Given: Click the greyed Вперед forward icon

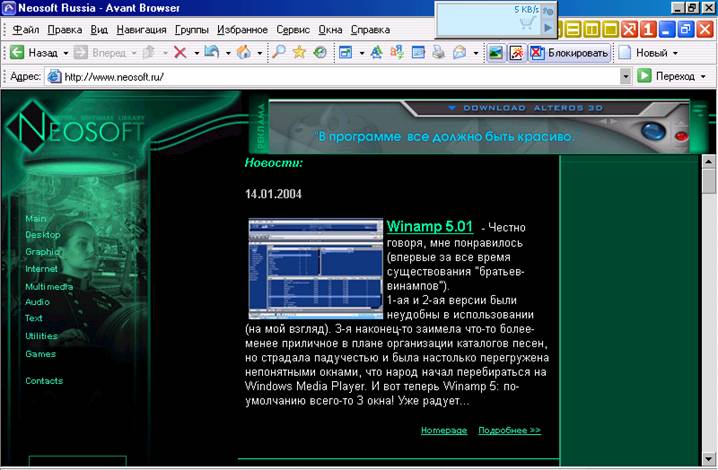Looking at the screenshot, I should point(81,52).
